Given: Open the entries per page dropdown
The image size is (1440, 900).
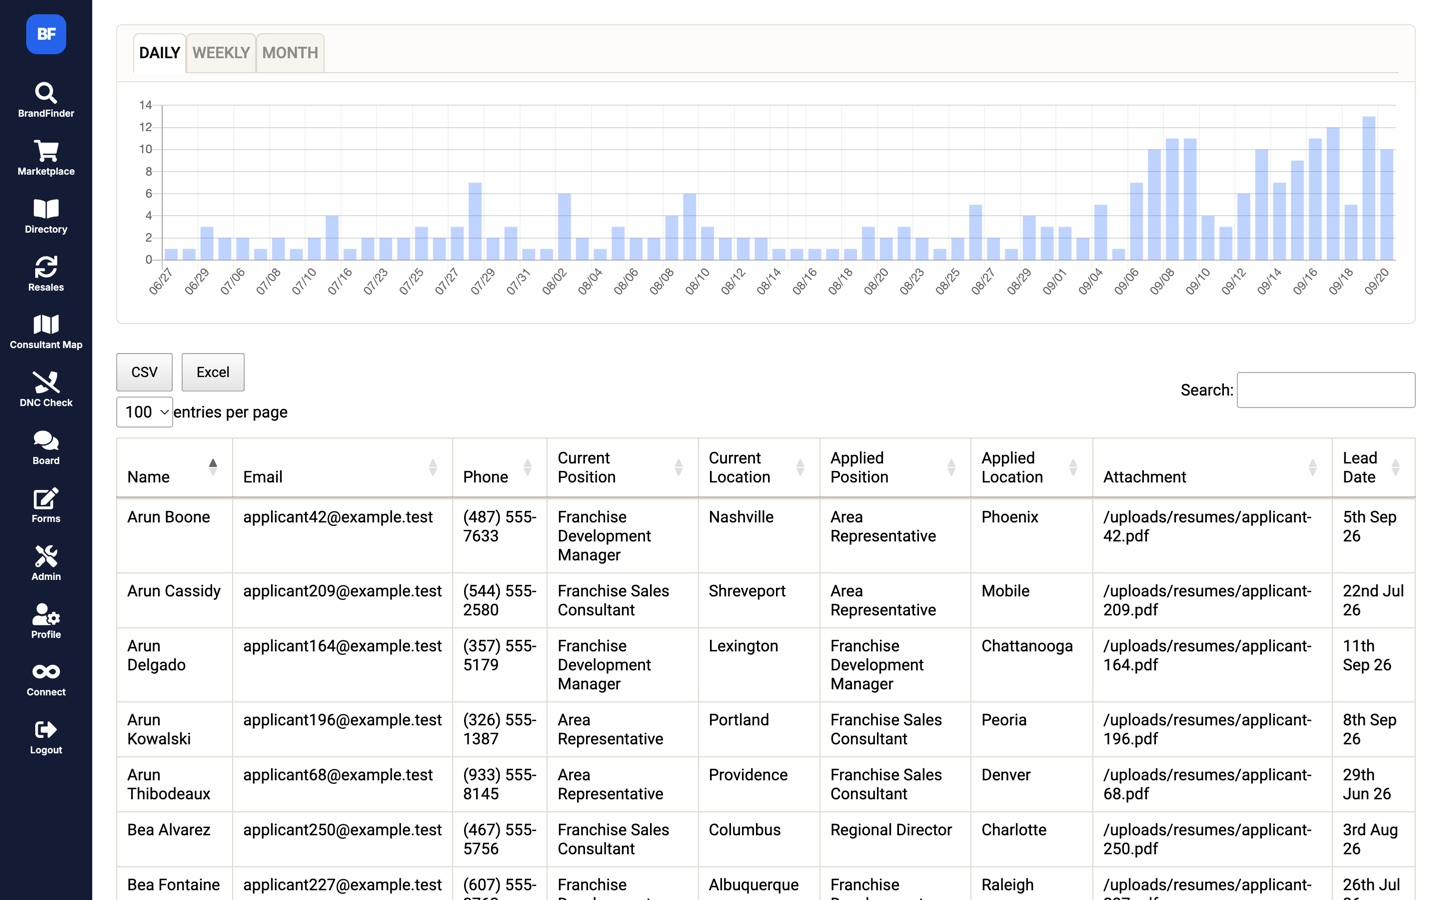Looking at the screenshot, I should (x=145, y=412).
